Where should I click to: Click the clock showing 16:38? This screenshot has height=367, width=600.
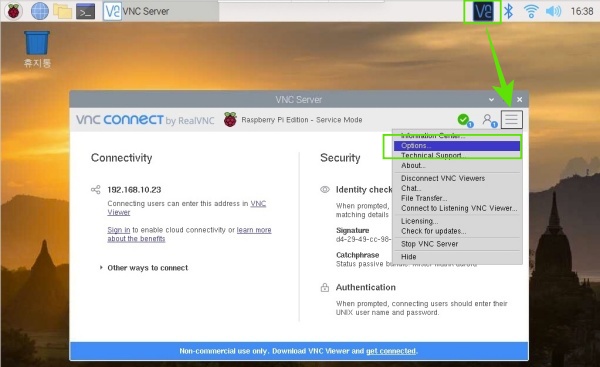(x=582, y=11)
